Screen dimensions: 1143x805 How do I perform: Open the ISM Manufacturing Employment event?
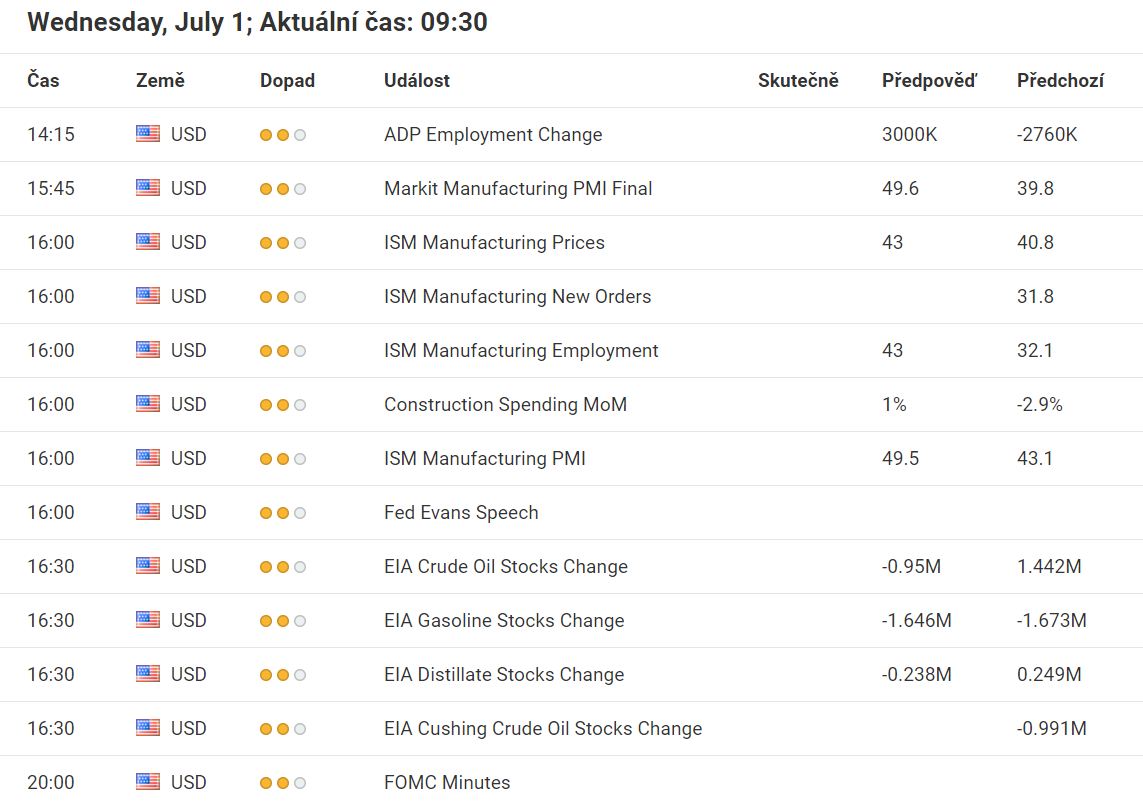521,350
